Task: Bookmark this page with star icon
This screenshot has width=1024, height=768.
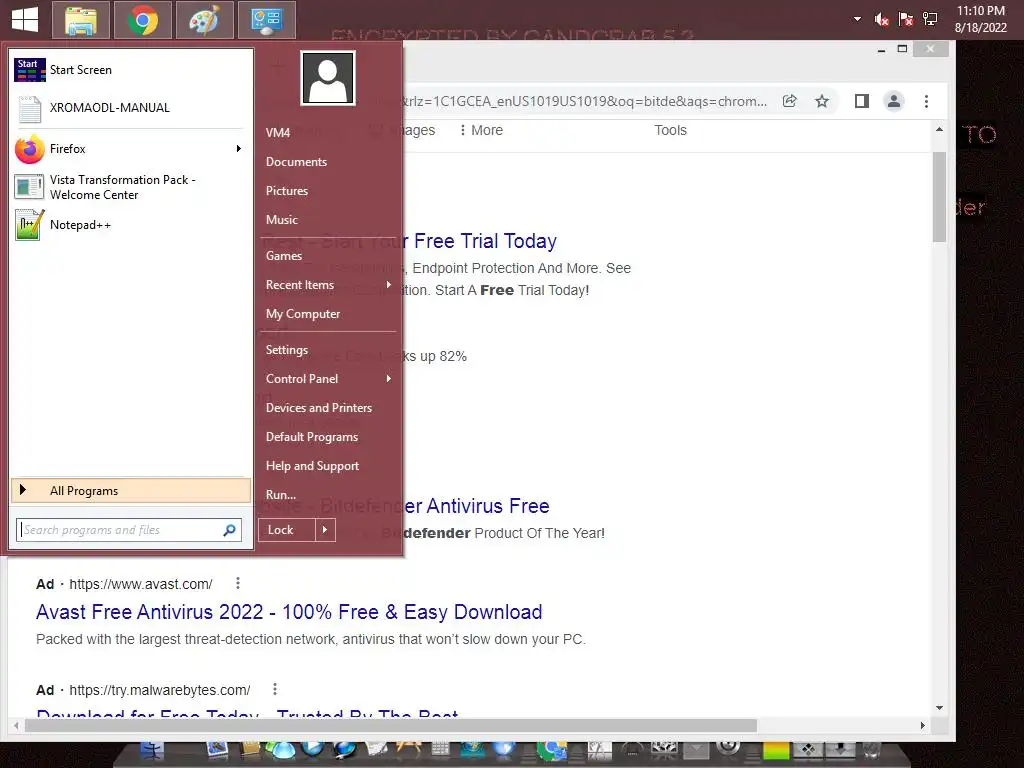Action: point(822,101)
